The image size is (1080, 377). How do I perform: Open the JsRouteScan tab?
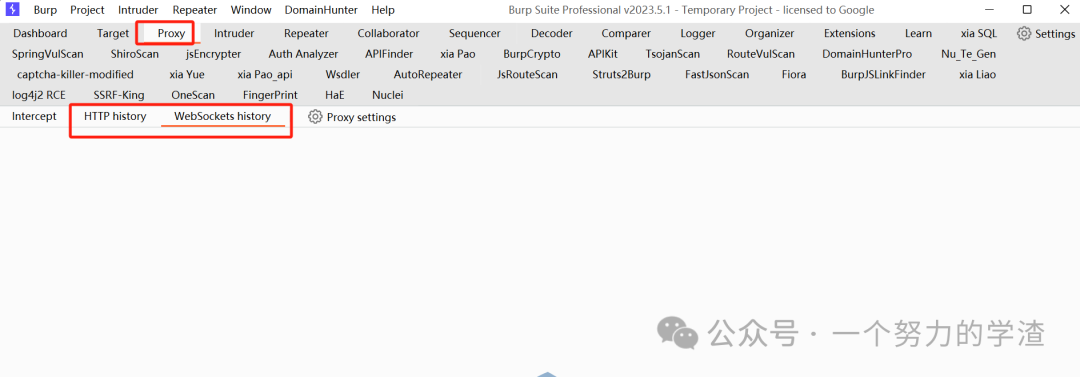point(528,74)
